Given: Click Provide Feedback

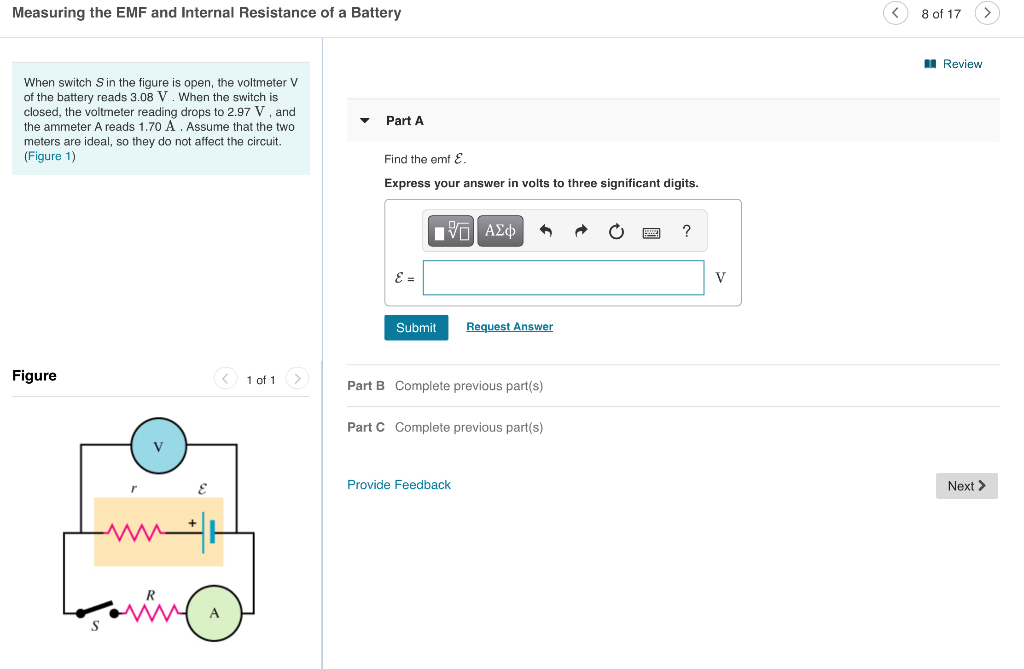Looking at the screenshot, I should pyautogui.click(x=399, y=484).
